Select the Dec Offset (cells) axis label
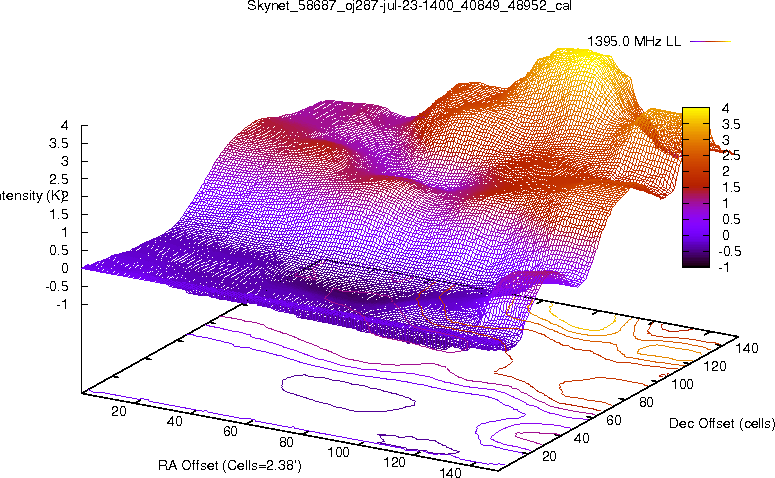775x478 pixels. coord(722,424)
